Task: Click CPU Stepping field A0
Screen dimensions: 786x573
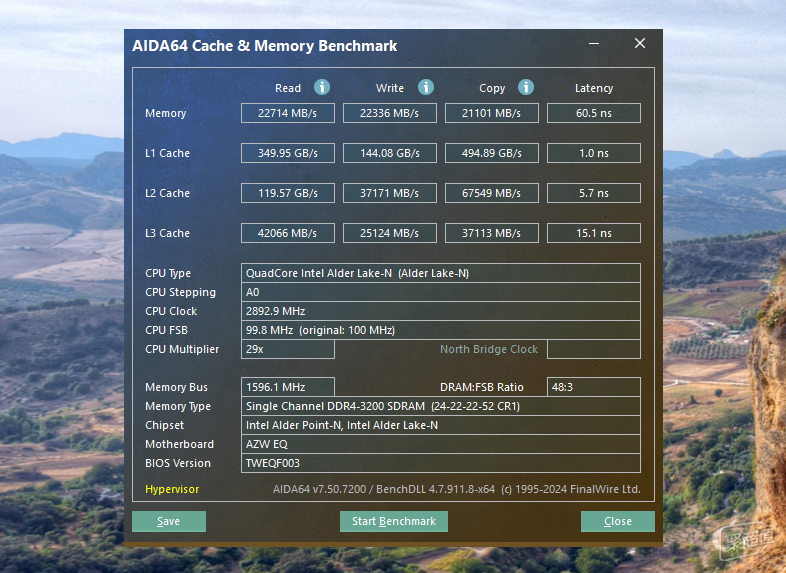Action: point(441,292)
